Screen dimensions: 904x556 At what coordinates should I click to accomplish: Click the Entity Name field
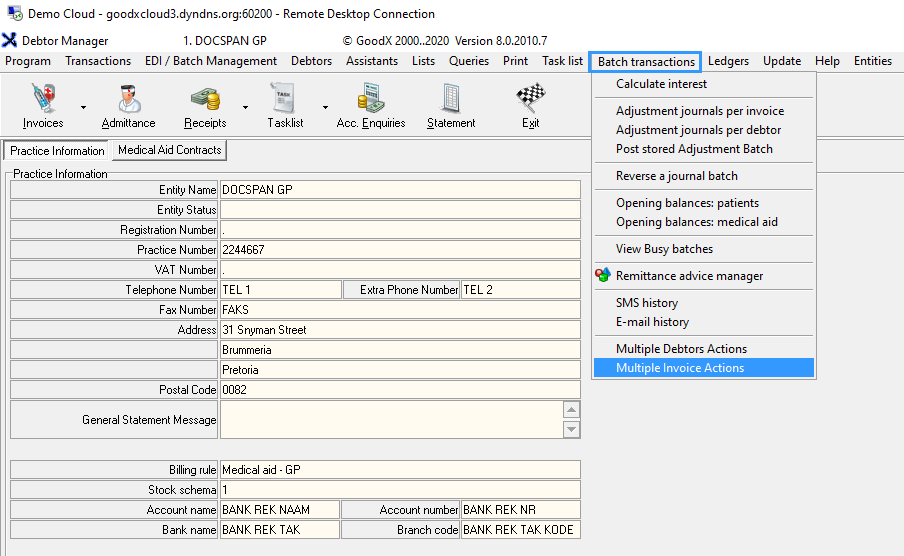coord(399,190)
